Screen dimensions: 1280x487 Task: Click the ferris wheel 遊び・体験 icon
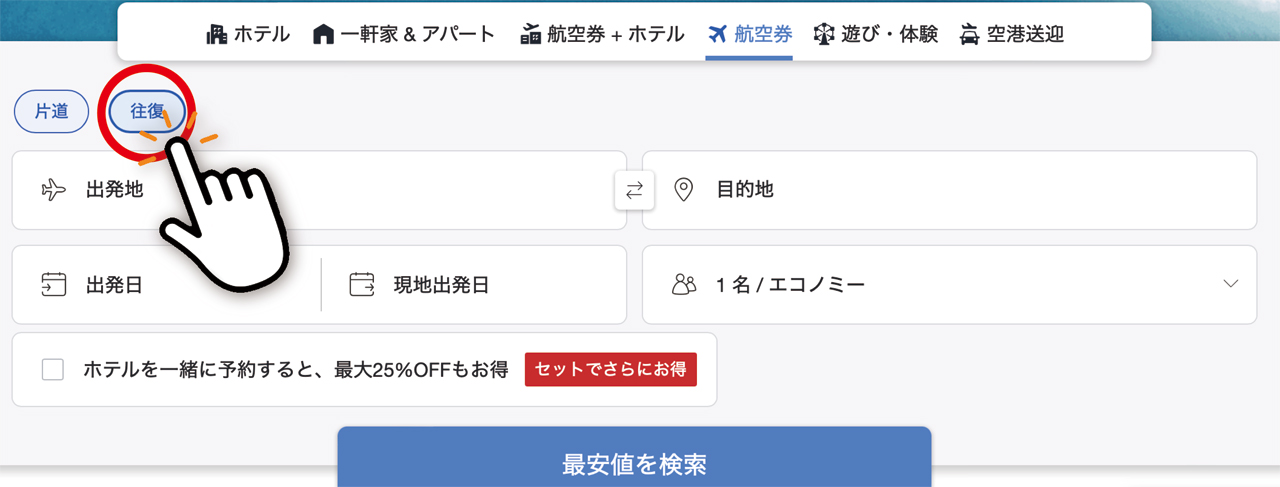click(x=824, y=34)
